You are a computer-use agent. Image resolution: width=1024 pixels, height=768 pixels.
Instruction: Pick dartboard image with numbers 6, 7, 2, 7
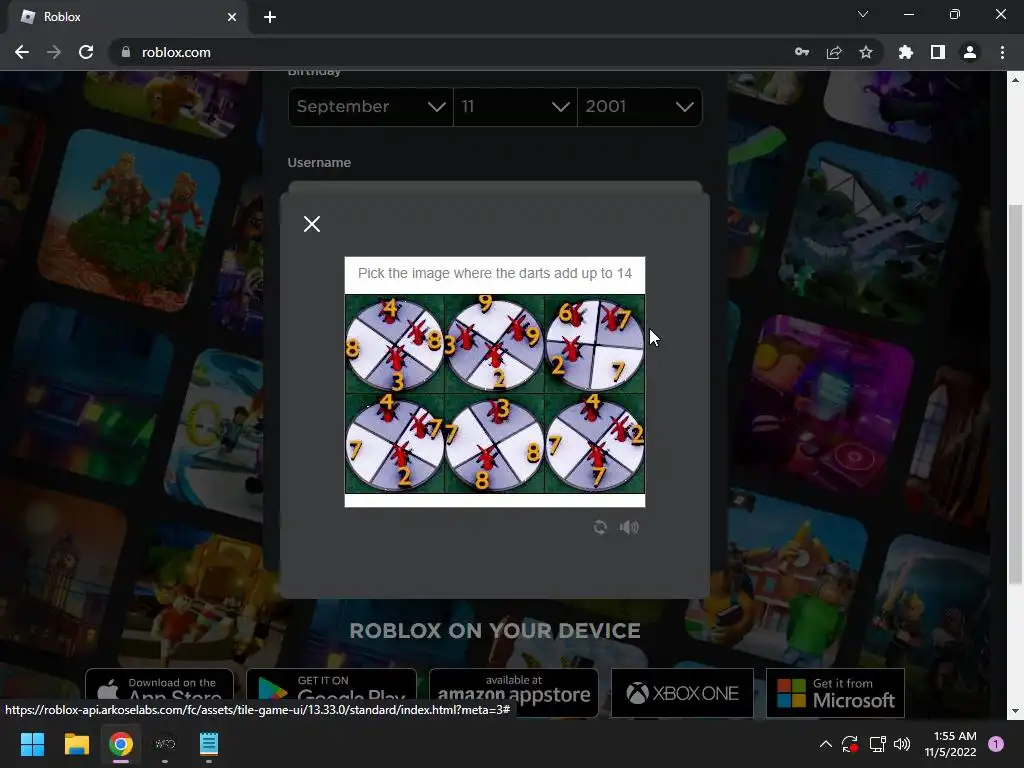click(x=594, y=344)
